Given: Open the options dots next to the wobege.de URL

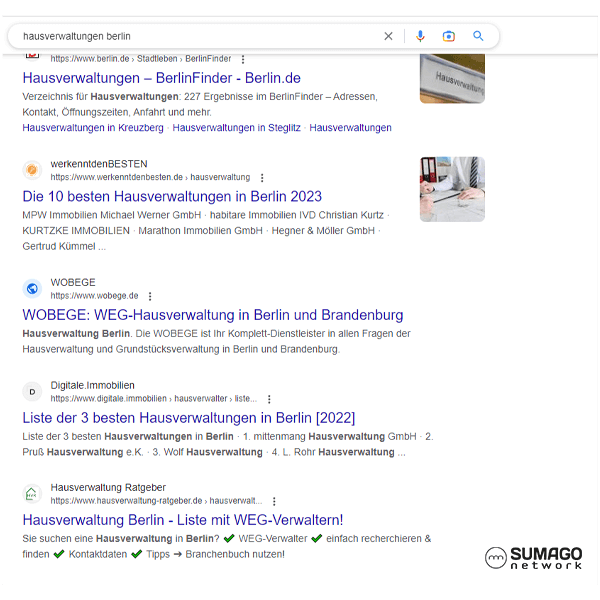Looking at the screenshot, I should tap(150, 296).
